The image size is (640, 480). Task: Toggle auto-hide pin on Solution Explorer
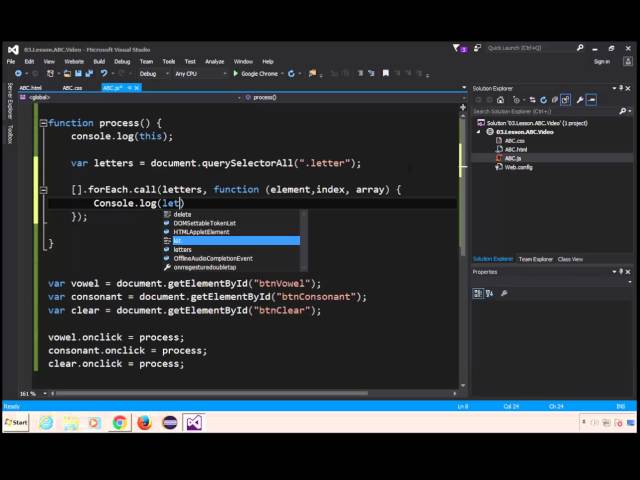click(x=621, y=88)
